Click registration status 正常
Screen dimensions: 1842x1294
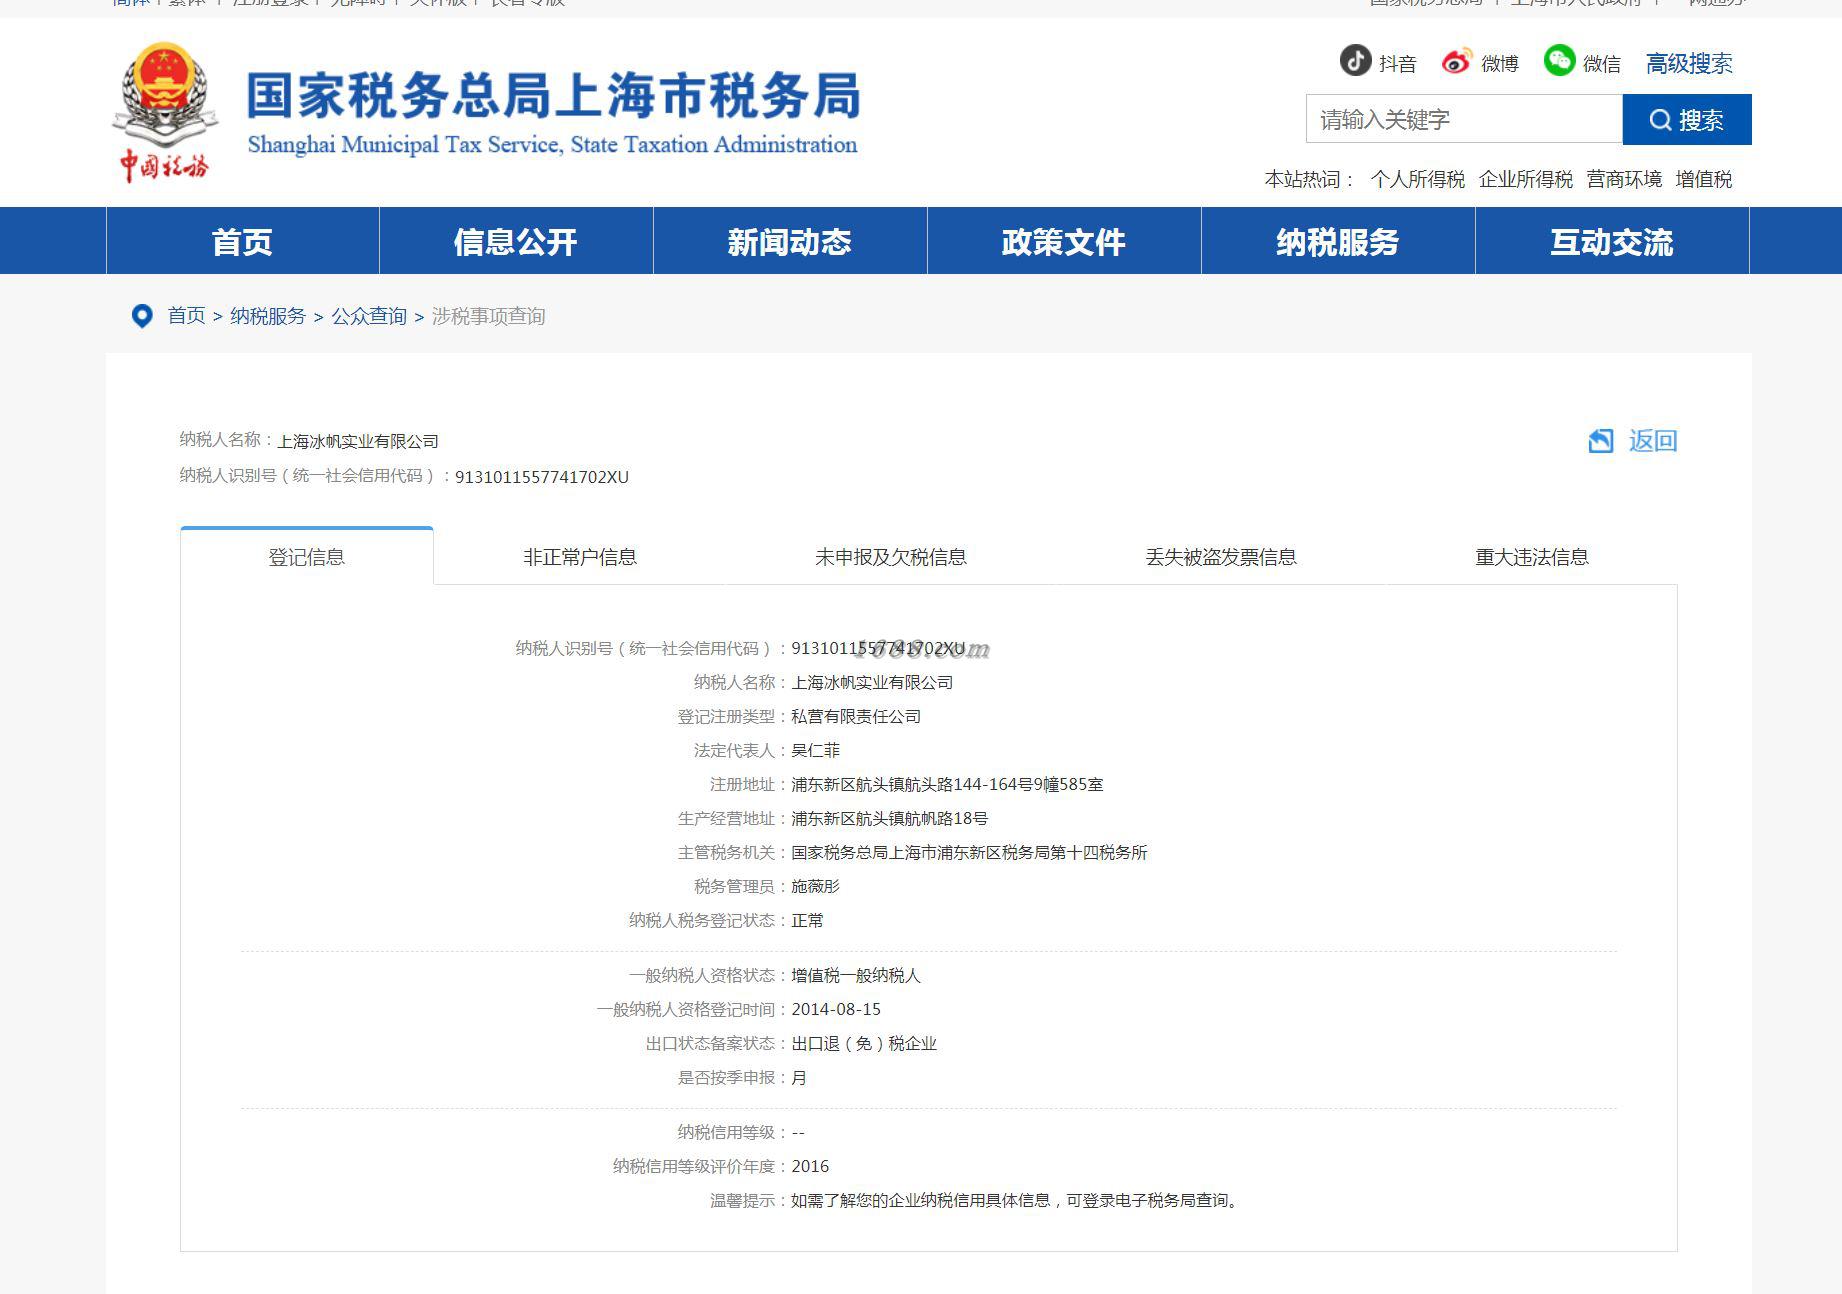tap(808, 920)
